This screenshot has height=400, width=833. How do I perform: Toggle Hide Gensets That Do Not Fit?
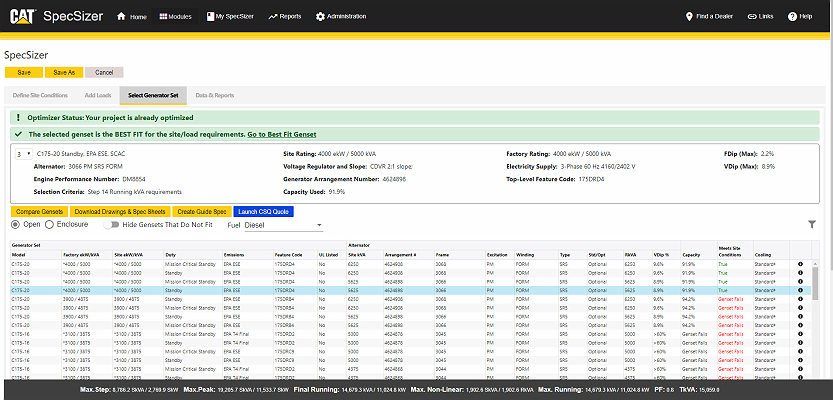111,225
